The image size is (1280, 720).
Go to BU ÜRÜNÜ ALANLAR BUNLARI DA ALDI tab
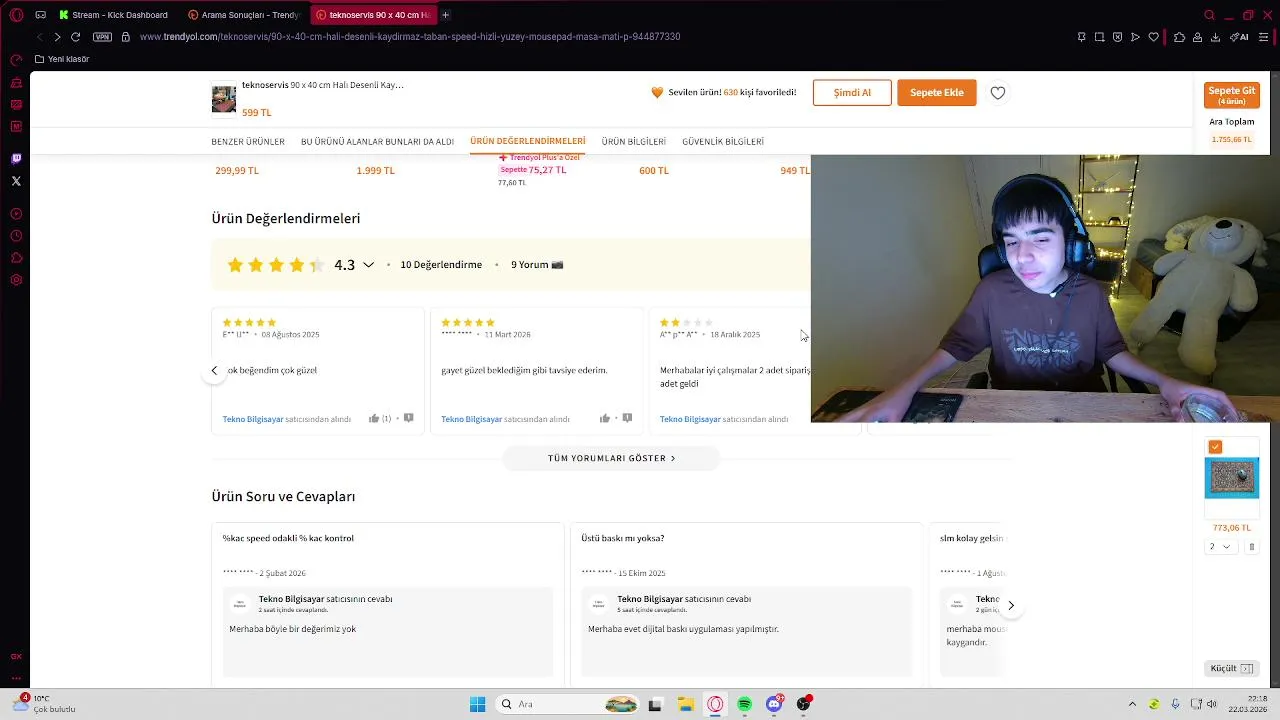tap(377, 142)
